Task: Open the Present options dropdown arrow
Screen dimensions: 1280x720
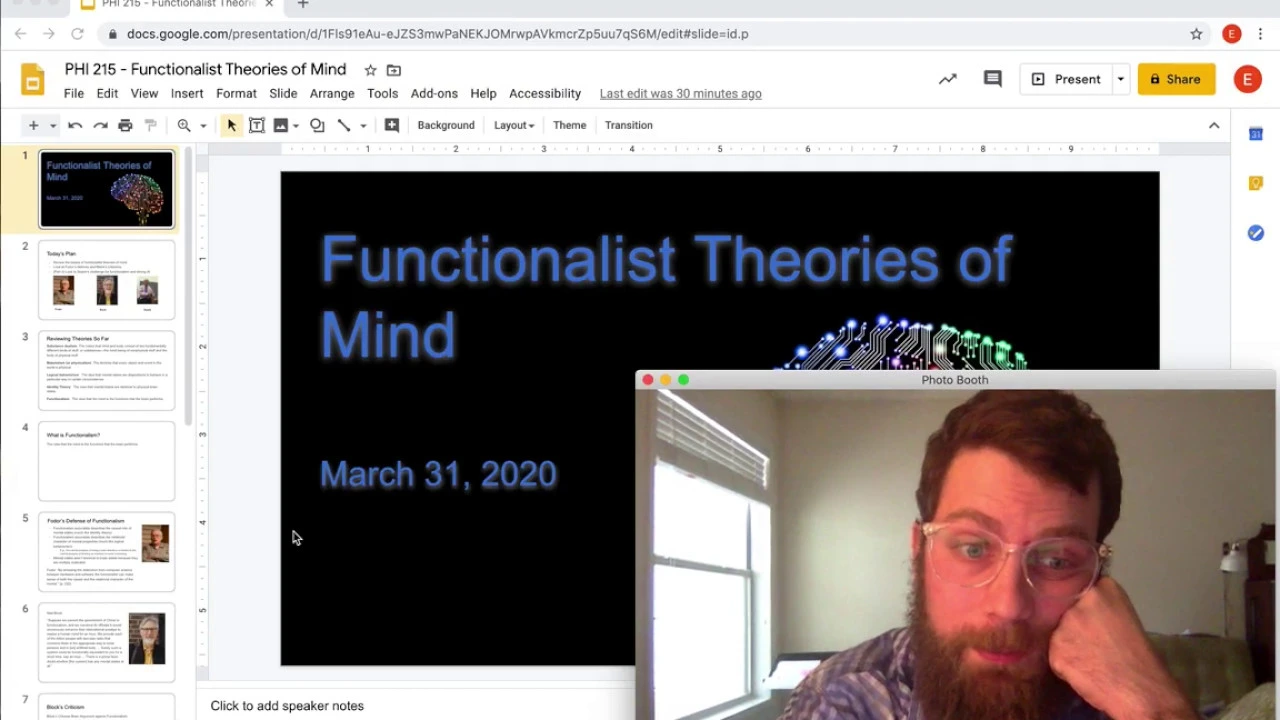Action: (x=1121, y=79)
